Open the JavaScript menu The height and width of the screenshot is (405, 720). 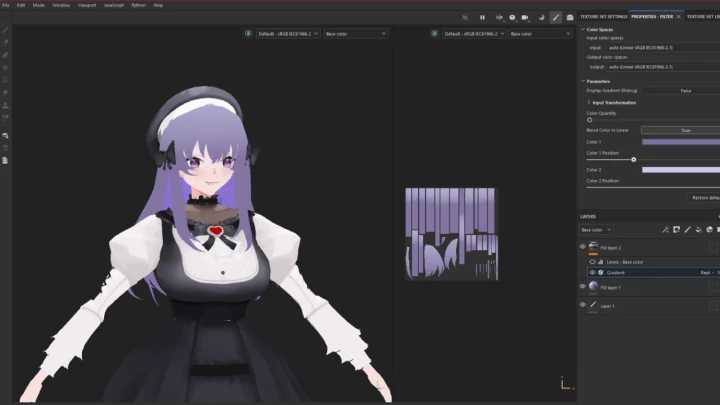point(113,5)
